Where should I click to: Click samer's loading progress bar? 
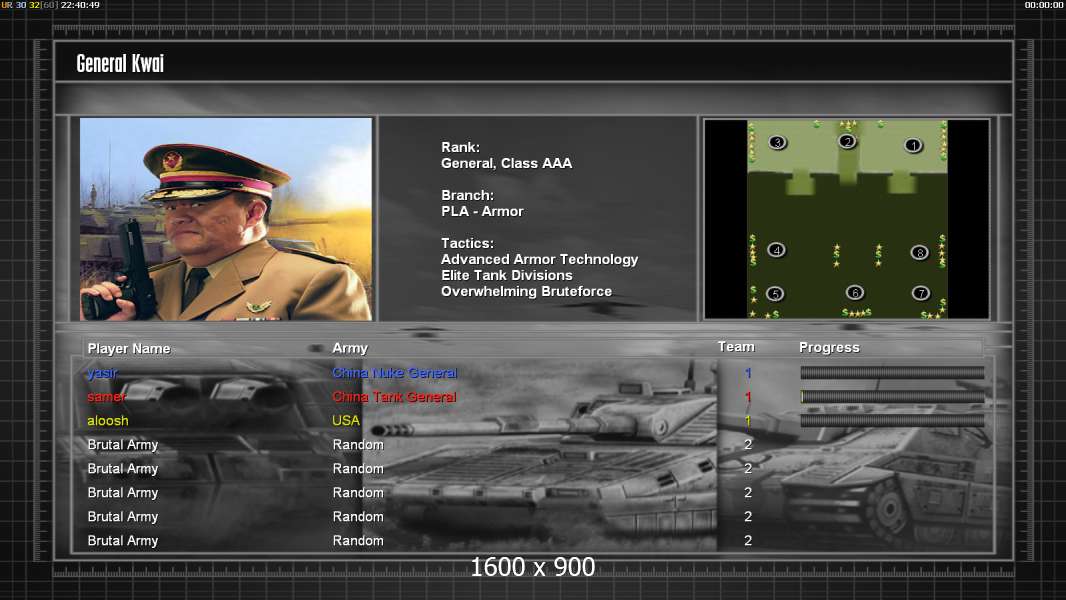[x=892, y=397]
